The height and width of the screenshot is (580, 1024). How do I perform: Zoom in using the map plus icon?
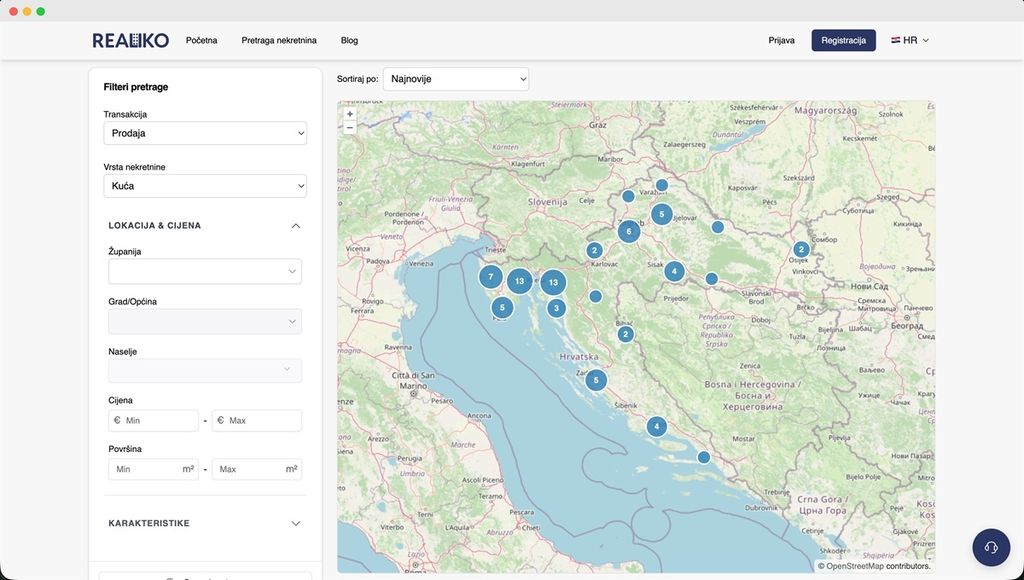click(x=349, y=113)
